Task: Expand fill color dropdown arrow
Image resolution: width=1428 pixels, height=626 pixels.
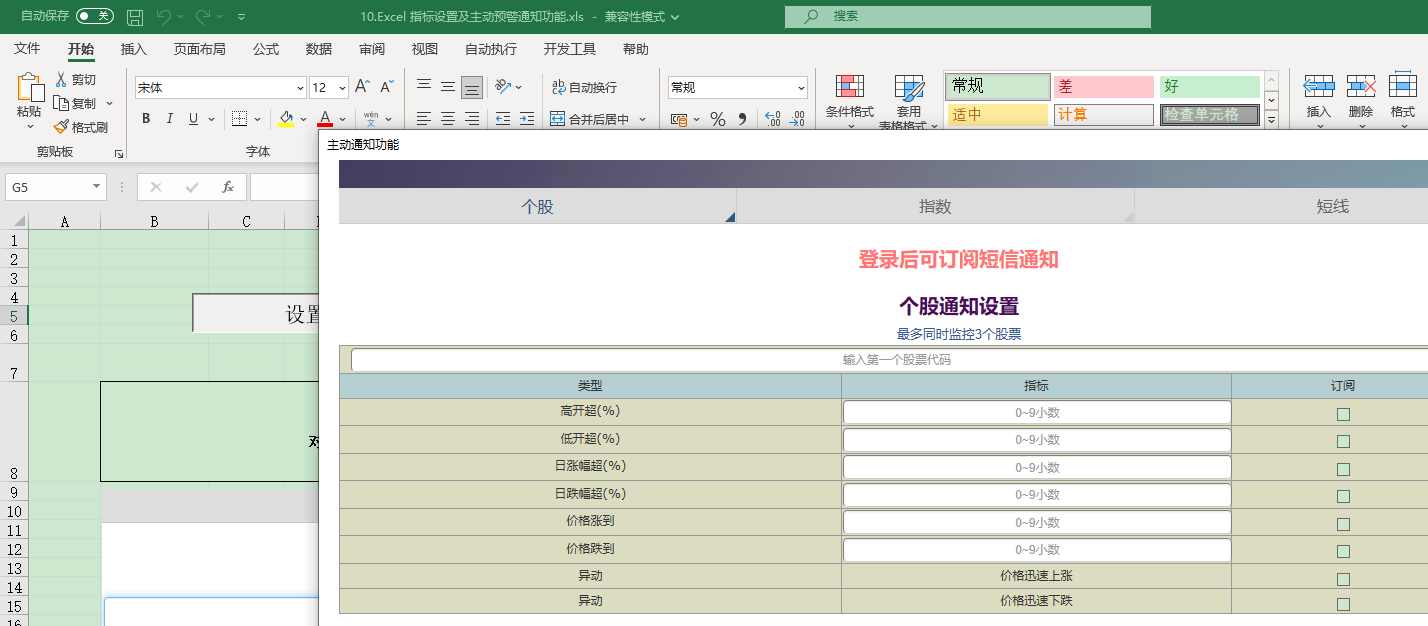Action: point(302,119)
